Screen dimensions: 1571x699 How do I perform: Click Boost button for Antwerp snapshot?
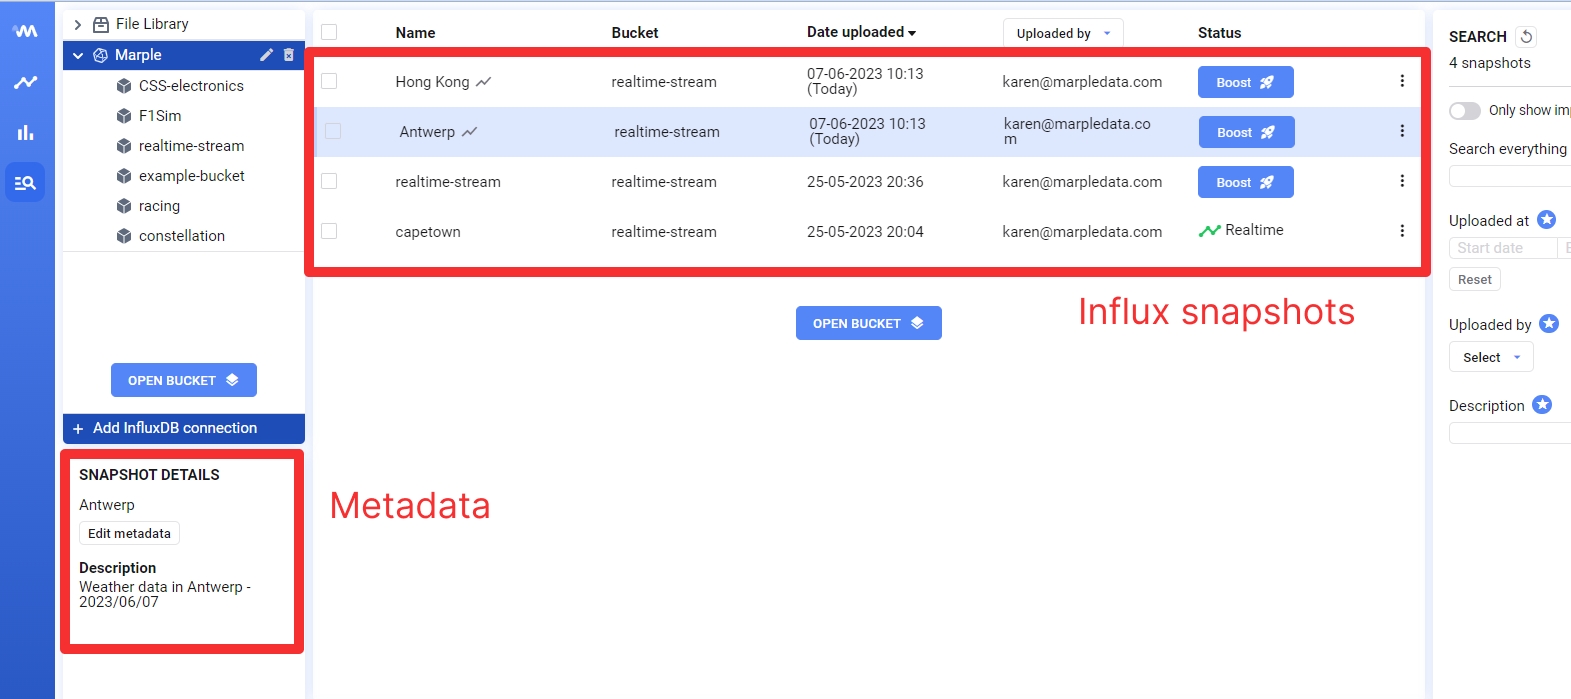coord(1246,132)
